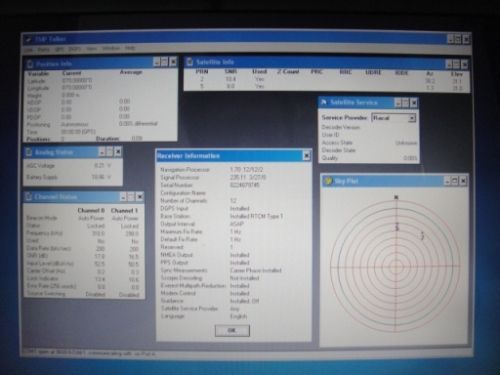Minimize the Sky Plot window

click(x=447, y=181)
